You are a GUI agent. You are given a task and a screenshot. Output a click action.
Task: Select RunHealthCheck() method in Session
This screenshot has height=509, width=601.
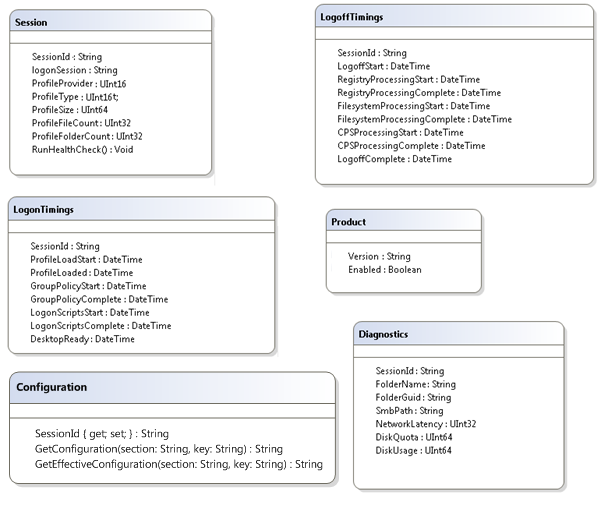coord(82,149)
